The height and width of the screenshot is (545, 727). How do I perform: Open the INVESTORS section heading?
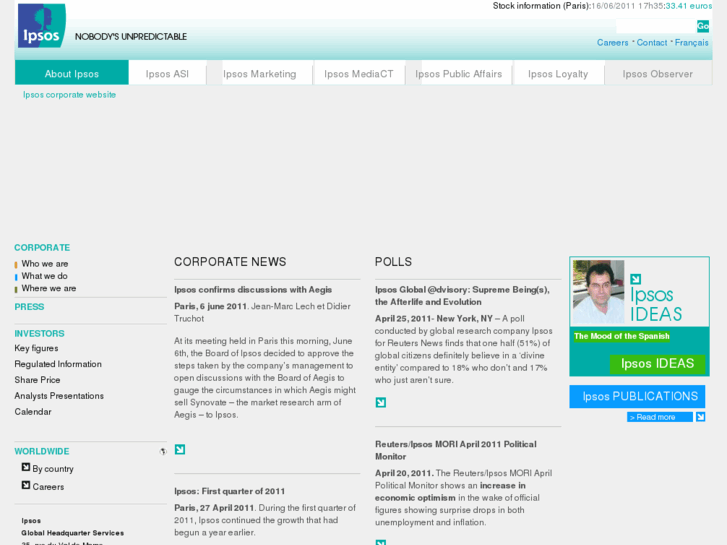[x=39, y=333]
